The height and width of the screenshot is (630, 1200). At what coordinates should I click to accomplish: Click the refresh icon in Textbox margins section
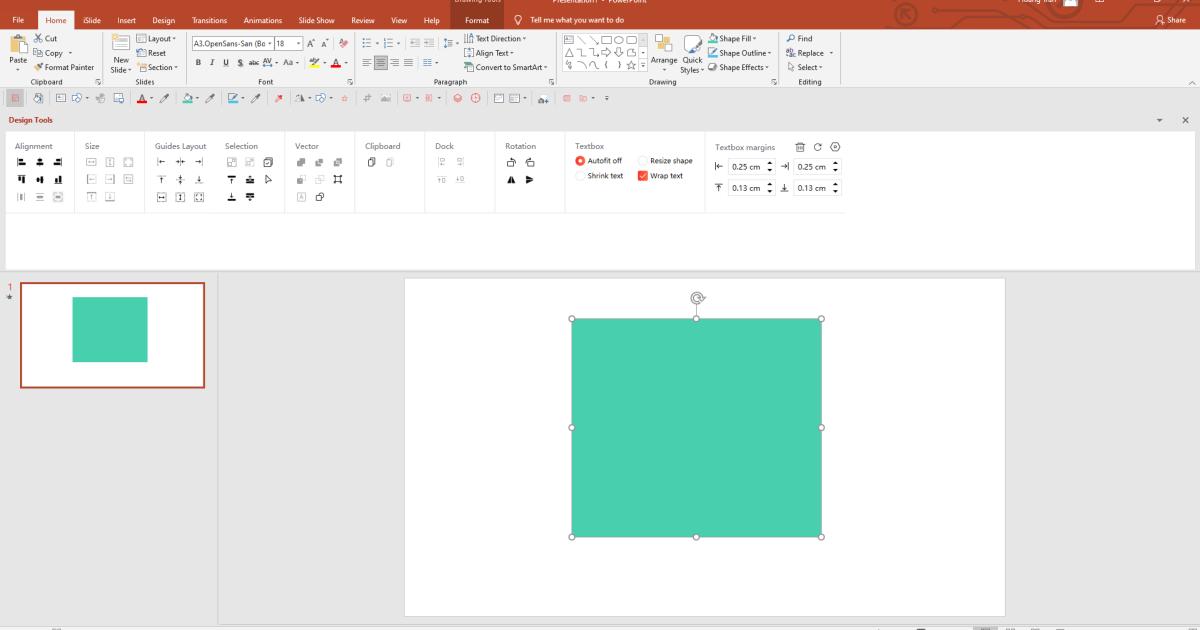point(817,146)
